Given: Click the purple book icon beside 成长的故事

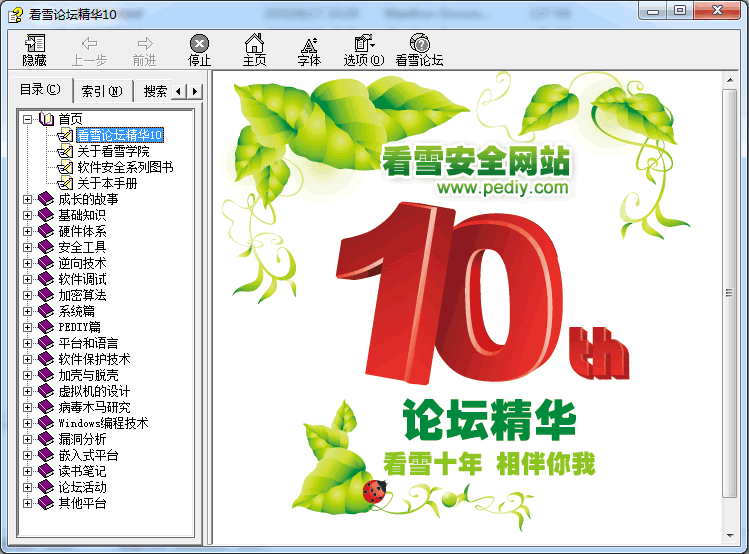Looking at the screenshot, I should [x=46, y=199].
